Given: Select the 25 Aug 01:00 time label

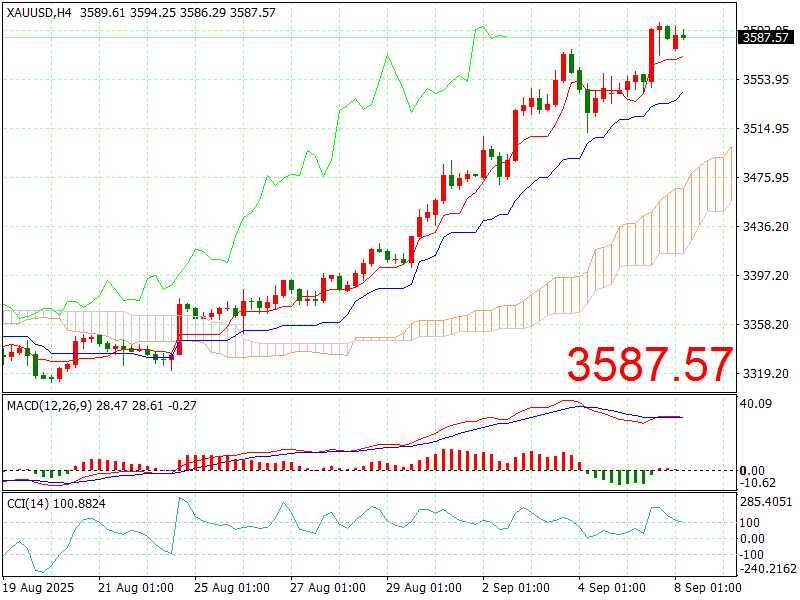Looking at the screenshot, I should click(232, 588).
